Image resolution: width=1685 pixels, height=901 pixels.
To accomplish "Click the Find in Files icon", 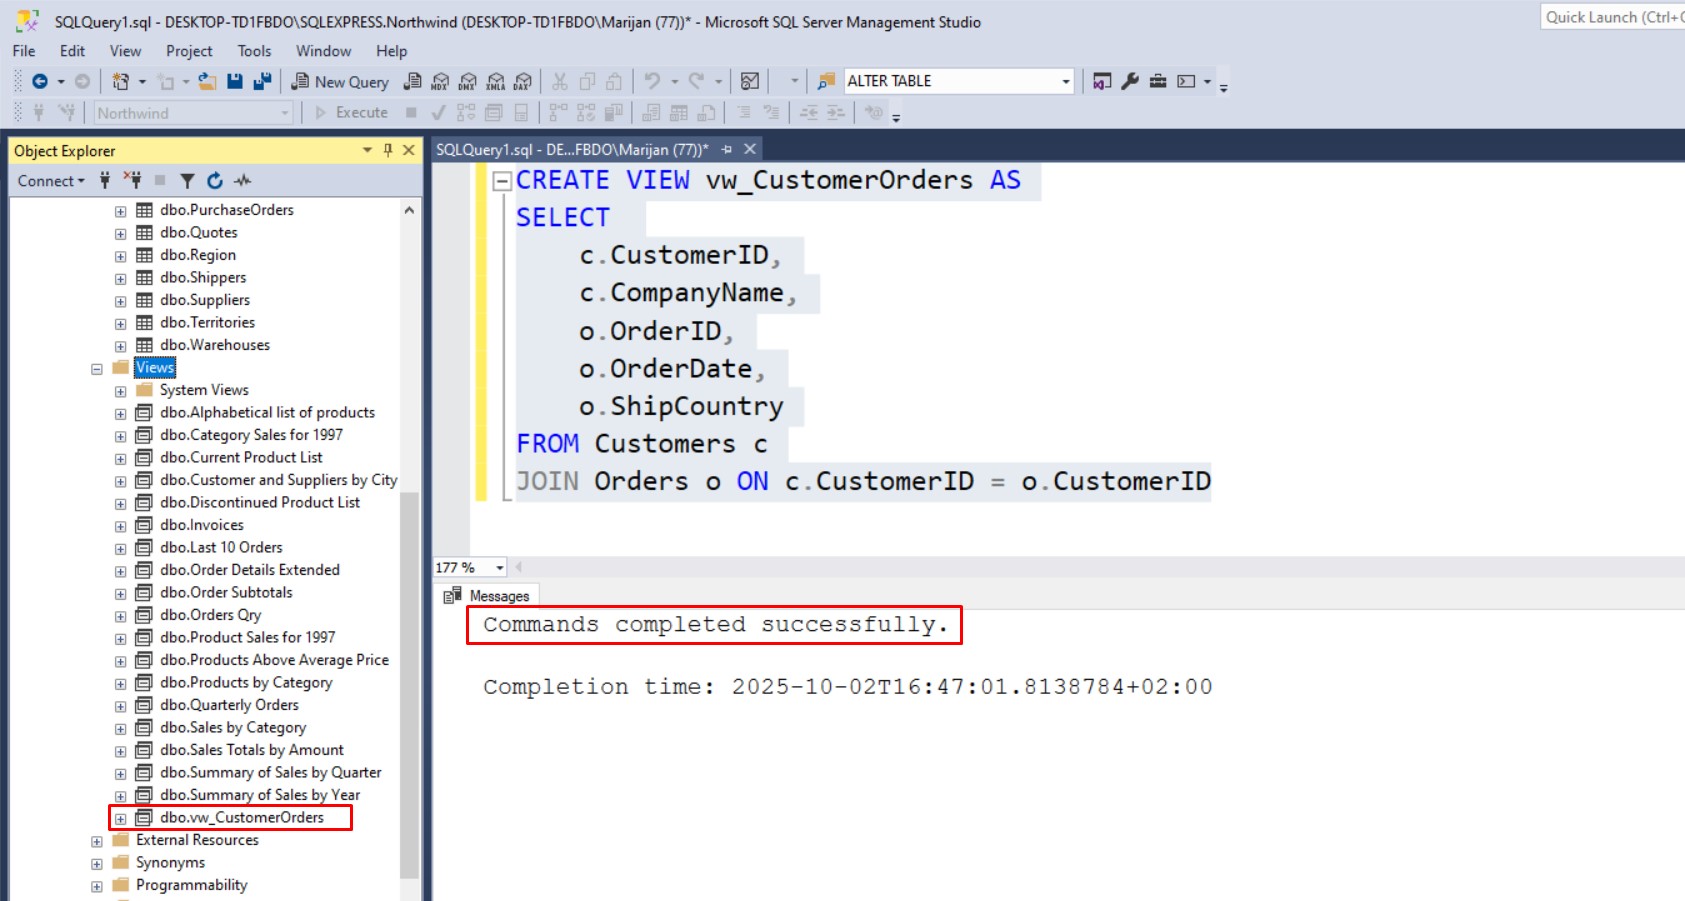I will point(826,82).
